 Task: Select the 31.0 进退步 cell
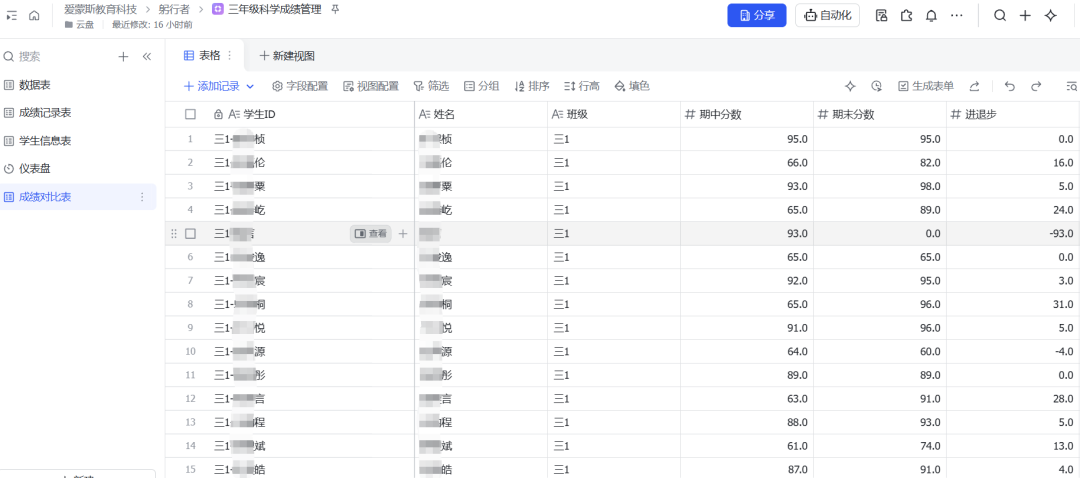coord(1013,304)
